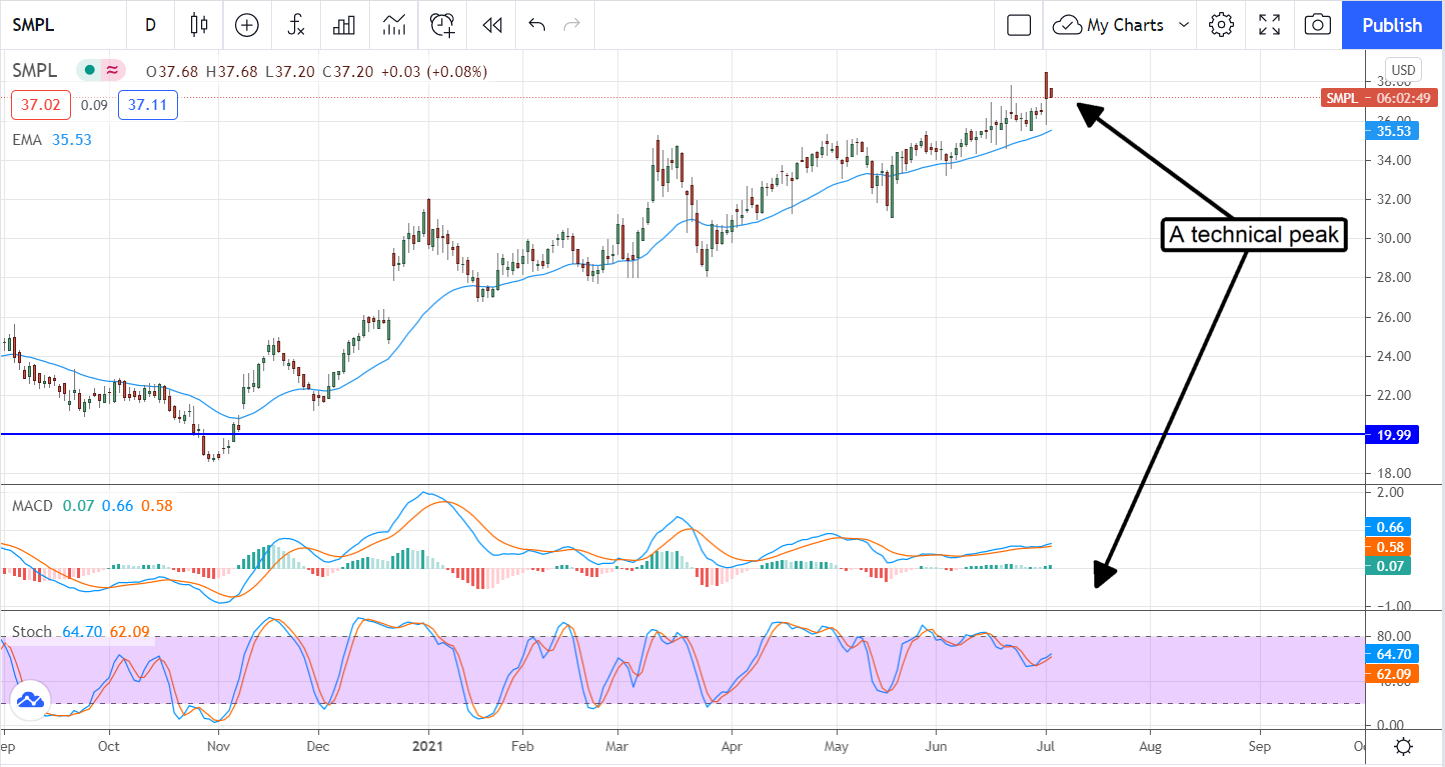
Task: Click the May date axis label
Action: pyautogui.click(x=836, y=746)
